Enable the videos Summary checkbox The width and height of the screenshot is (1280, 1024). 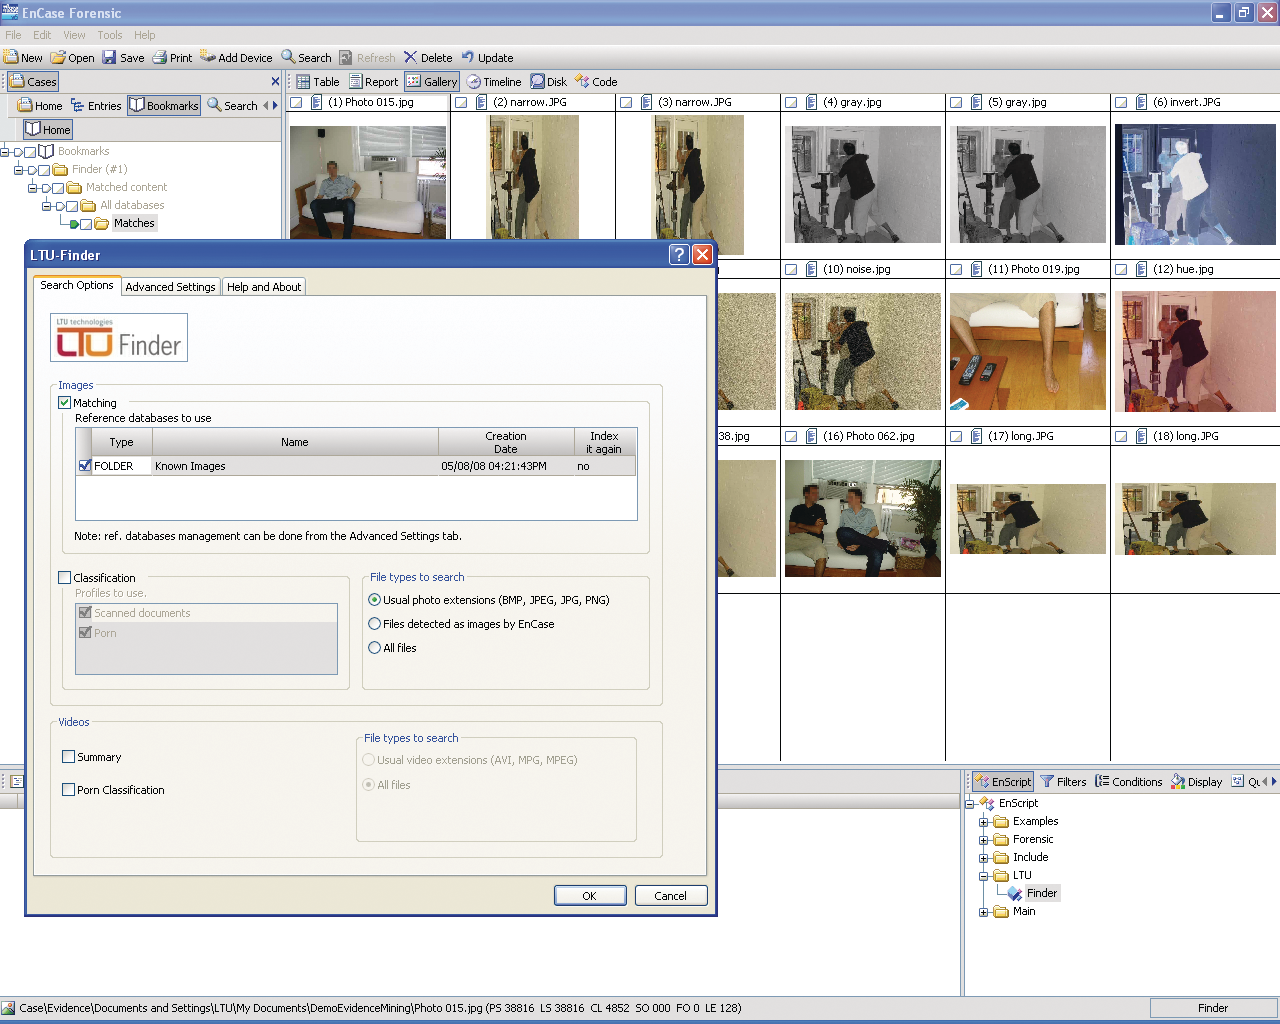point(69,757)
